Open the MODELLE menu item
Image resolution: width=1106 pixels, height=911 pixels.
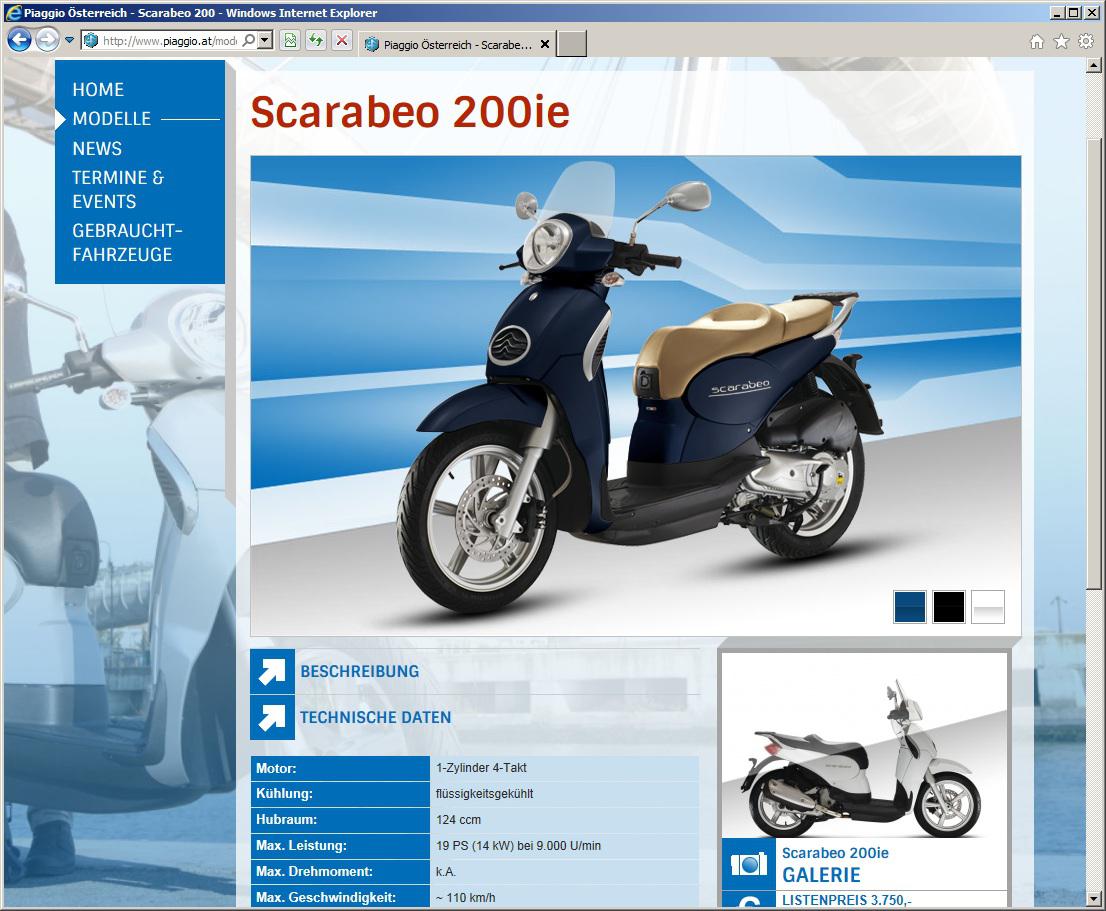click(111, 118)
